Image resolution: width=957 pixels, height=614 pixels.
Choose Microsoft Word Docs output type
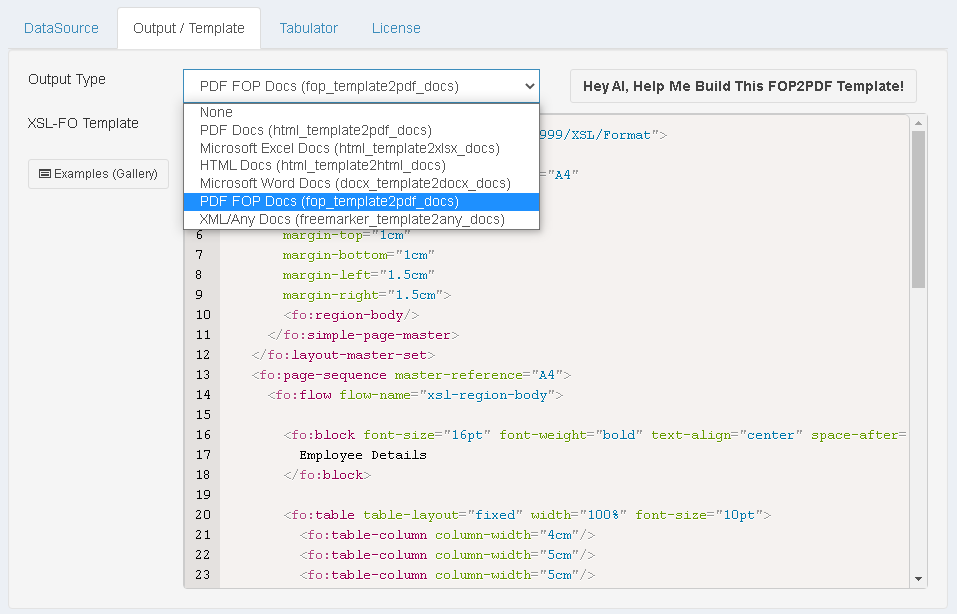pos(355,183)
